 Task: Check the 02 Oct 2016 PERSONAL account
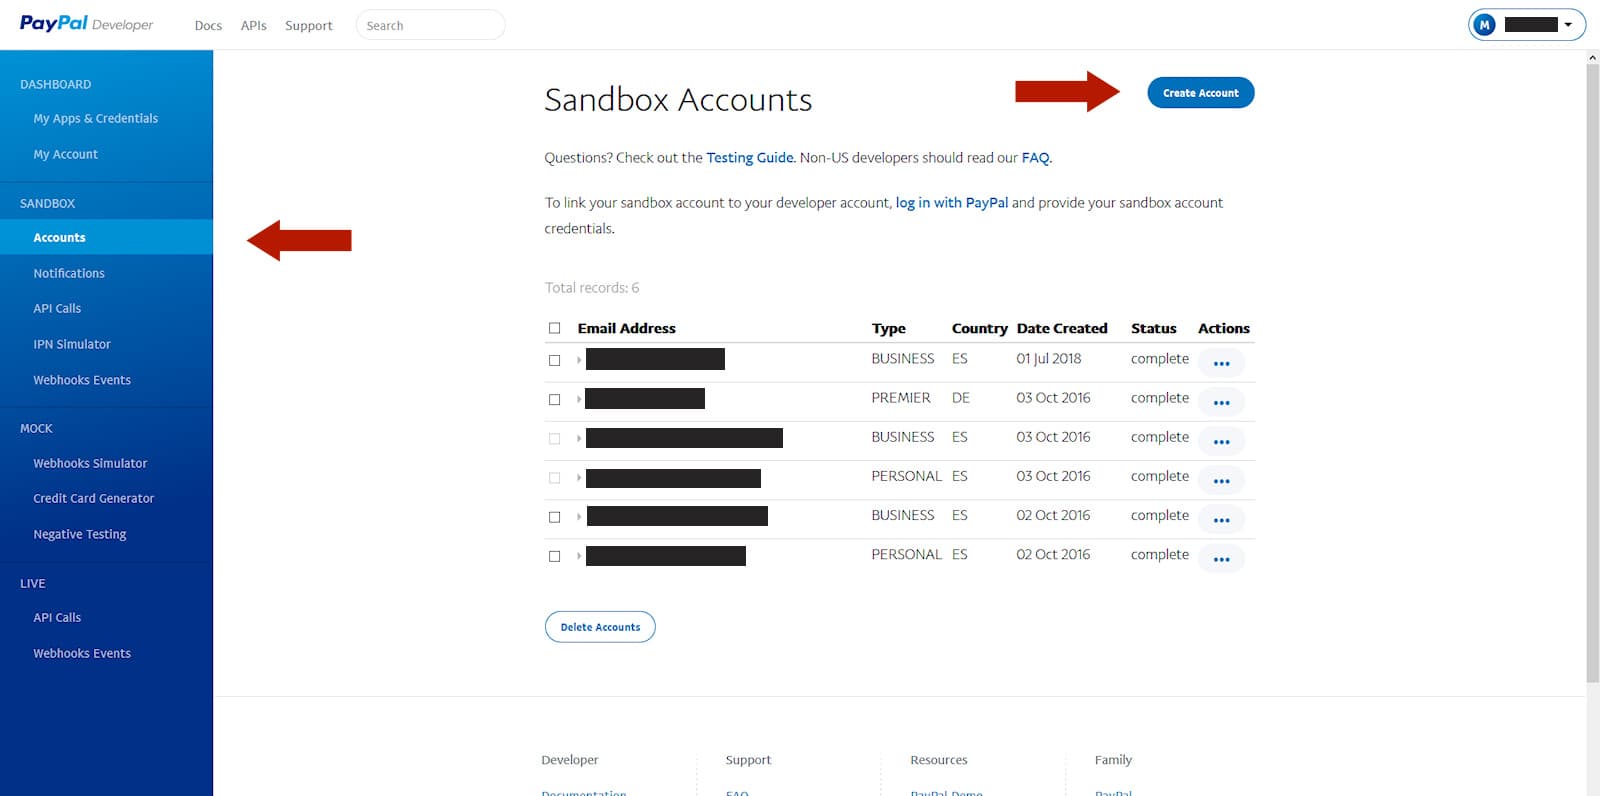(554, 556)
